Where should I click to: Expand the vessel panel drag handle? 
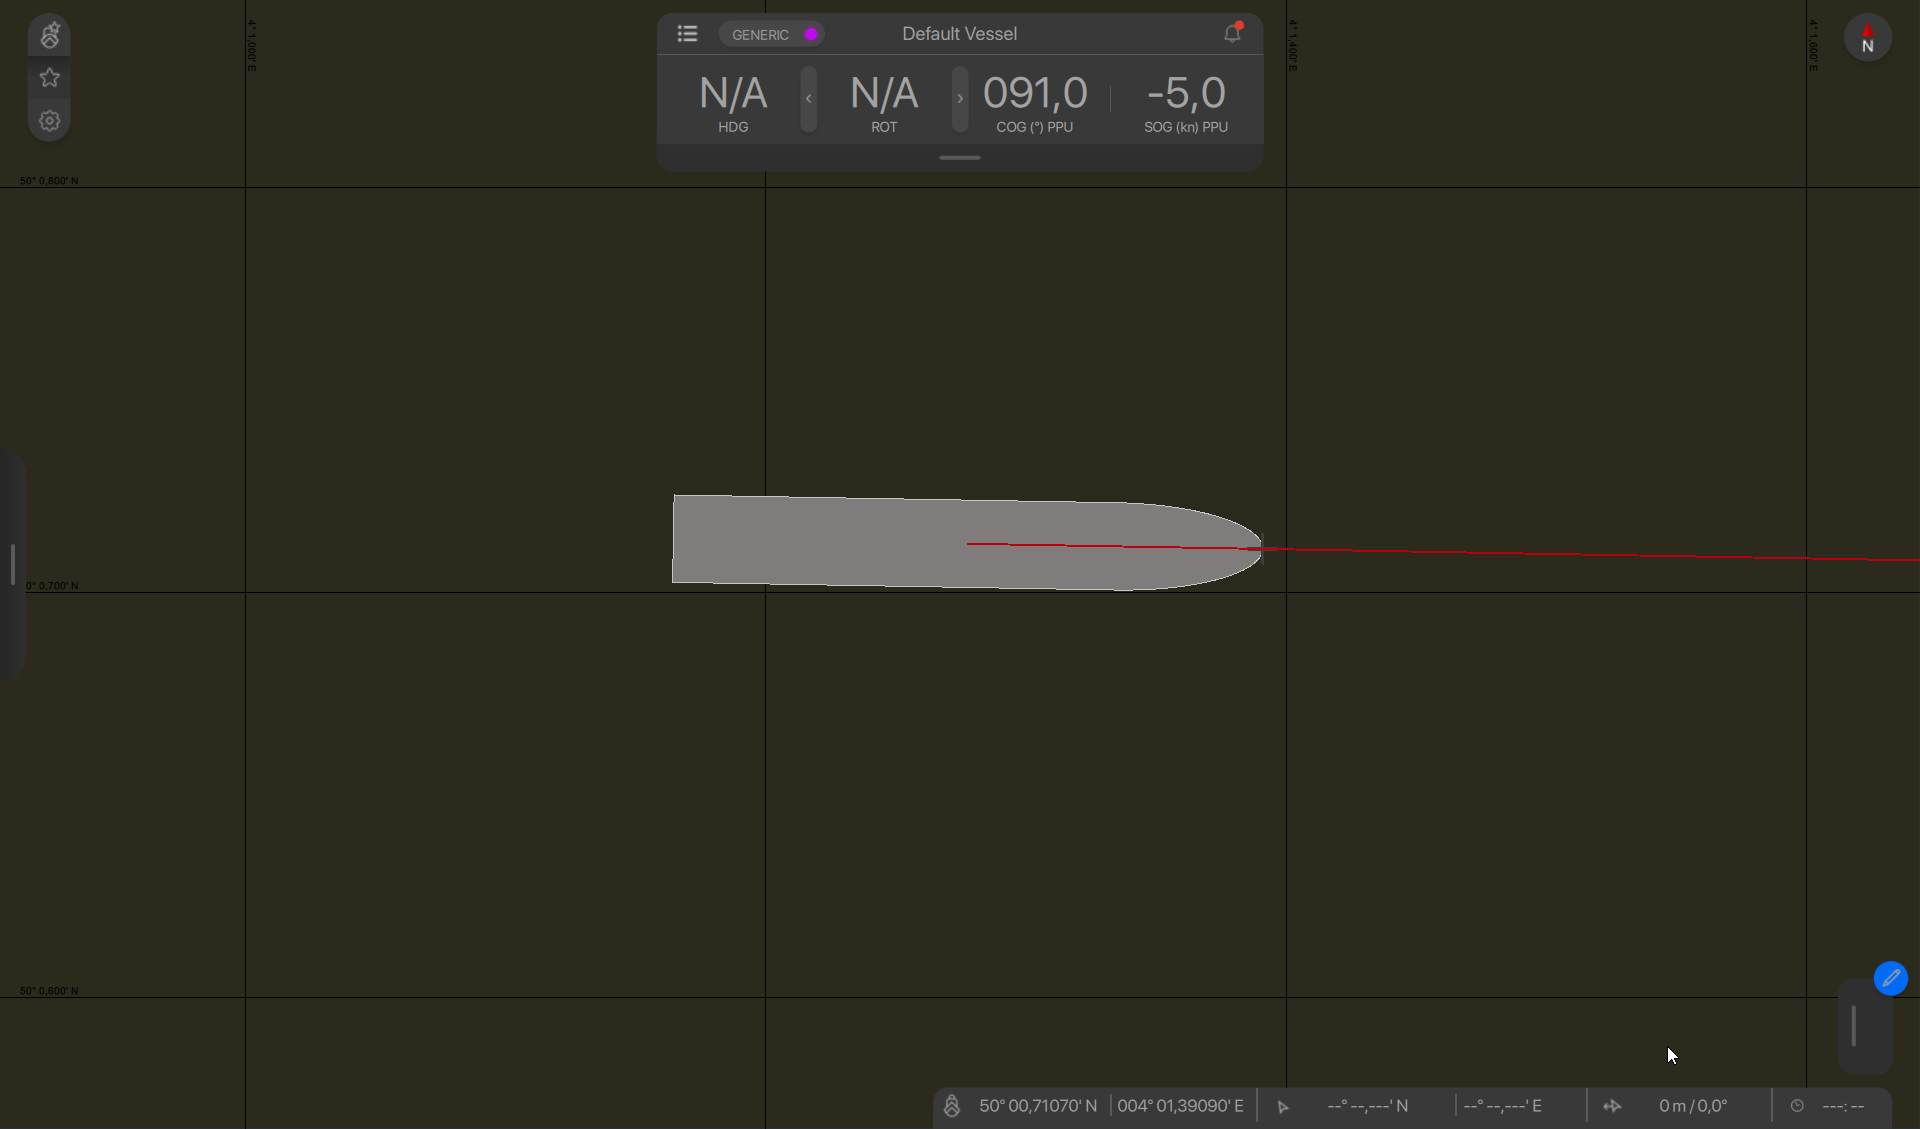pos(960,158)
